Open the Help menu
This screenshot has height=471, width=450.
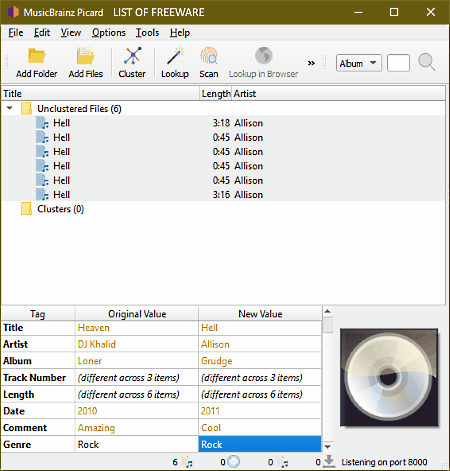pyautogui.click(x=180, y=33)
